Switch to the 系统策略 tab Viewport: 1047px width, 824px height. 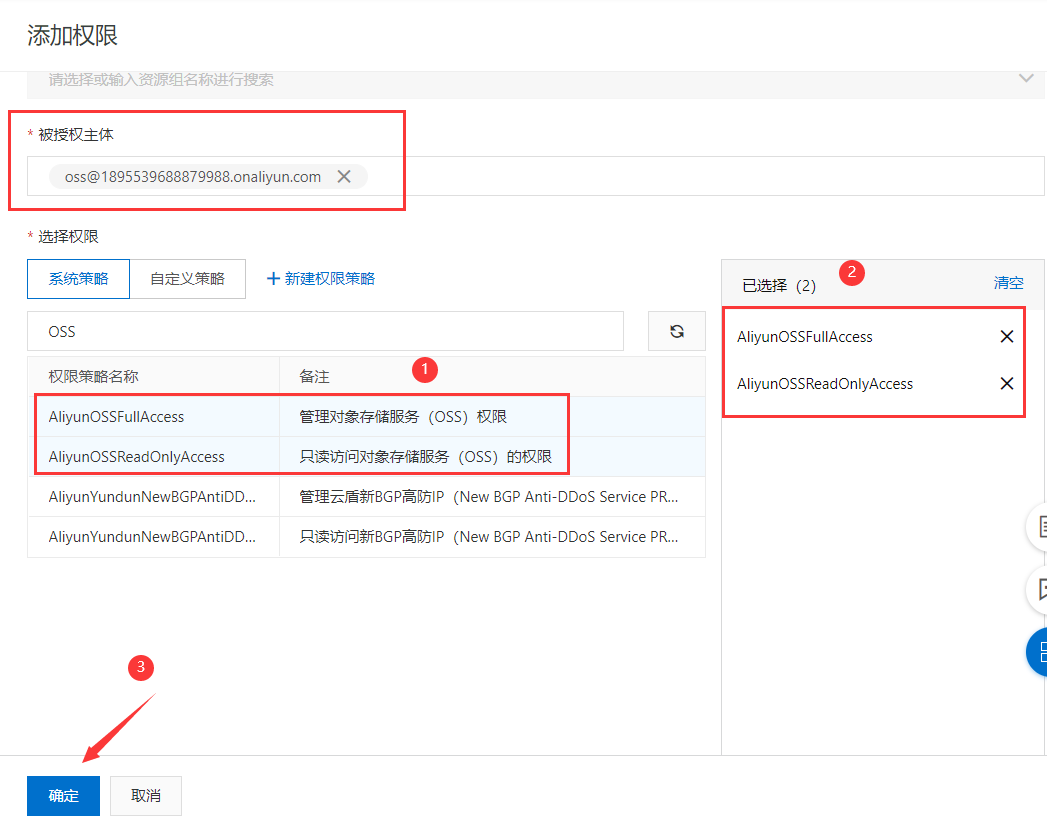coord(78,278)
